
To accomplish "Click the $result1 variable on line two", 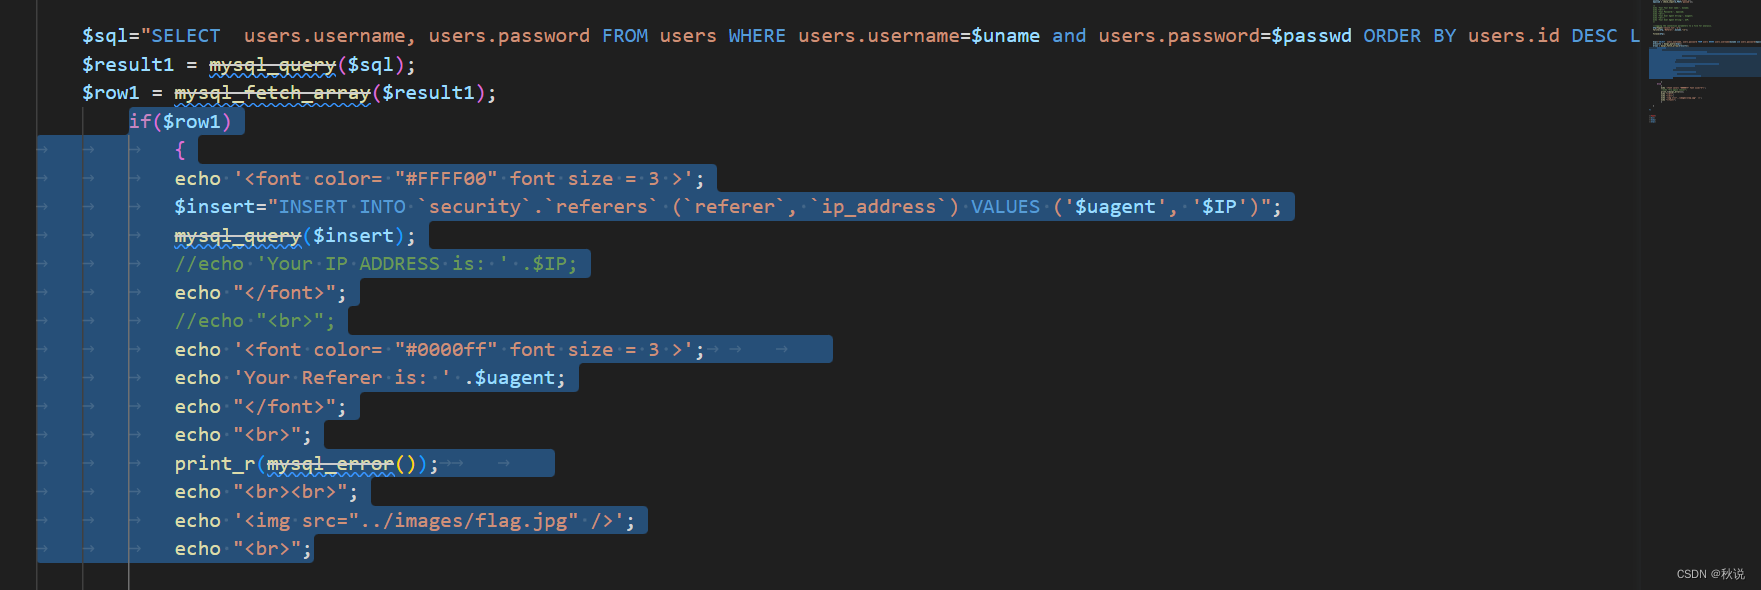I will pyautogui.click(x=128, y=64).
